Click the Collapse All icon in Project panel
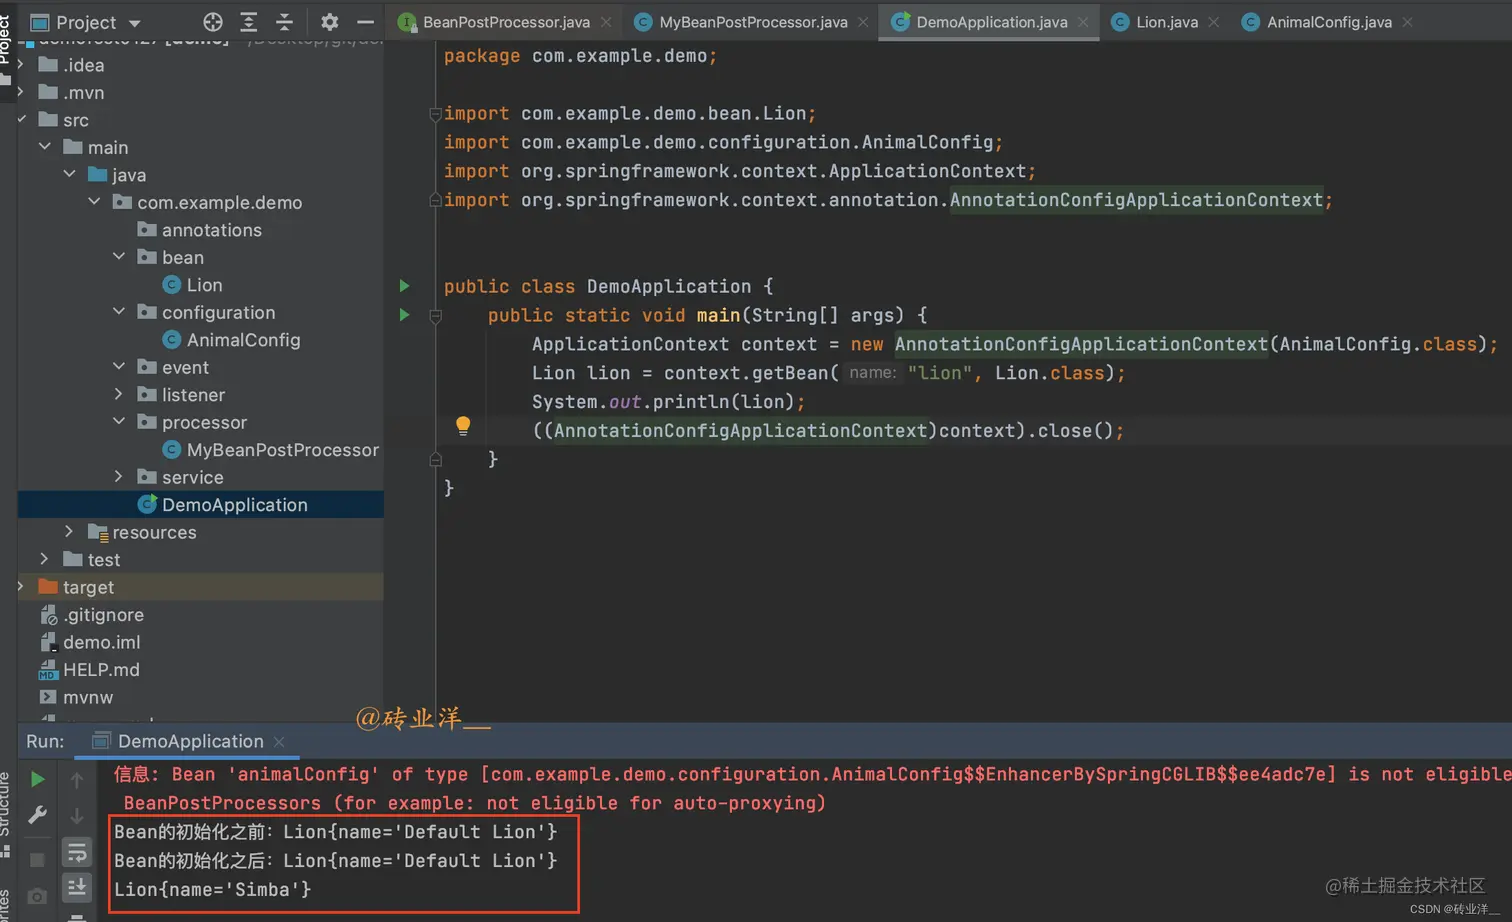 284,22
